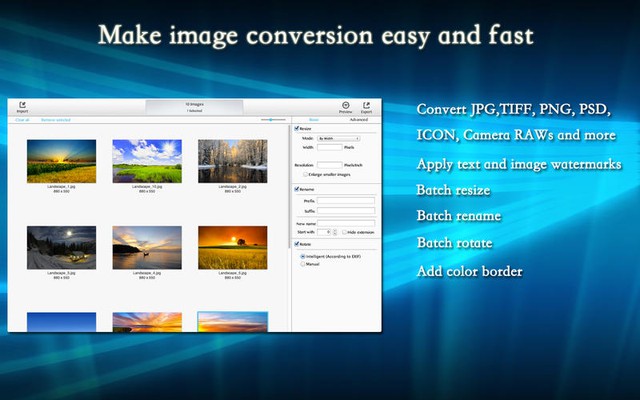Open the Preview icon in the toolbar
The image size is (640, 400).
(345, 106)
